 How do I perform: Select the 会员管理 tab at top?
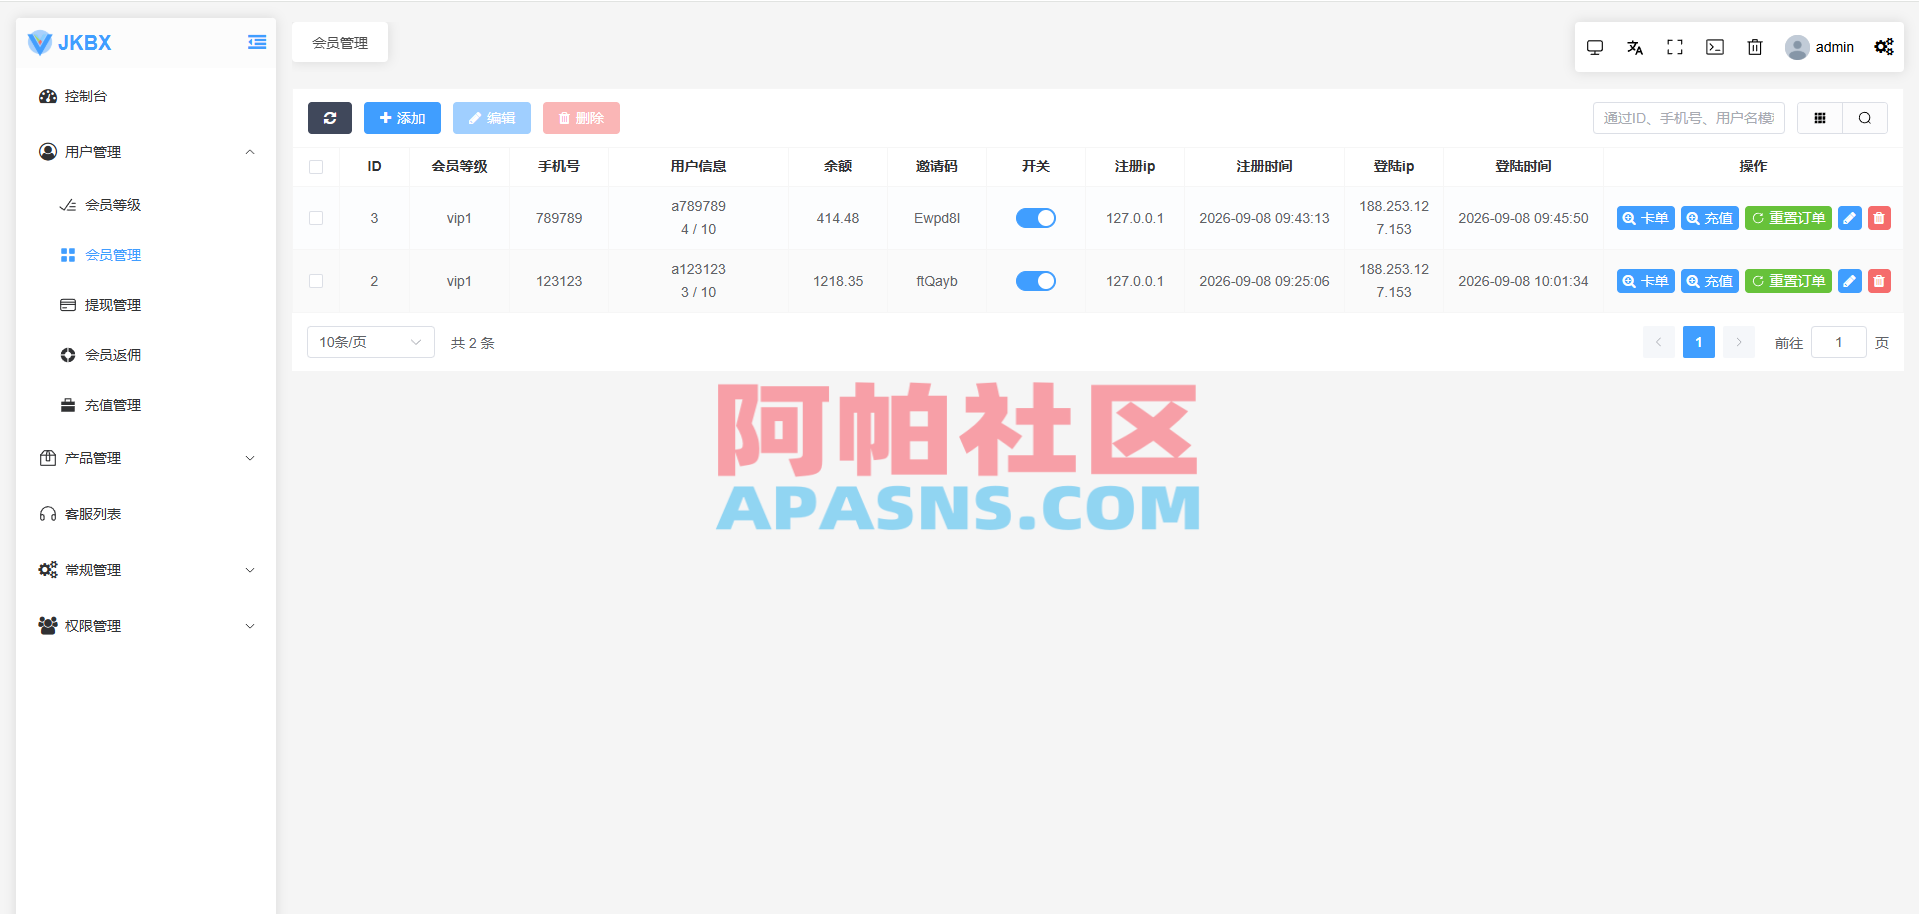click(x=340, y=43)
